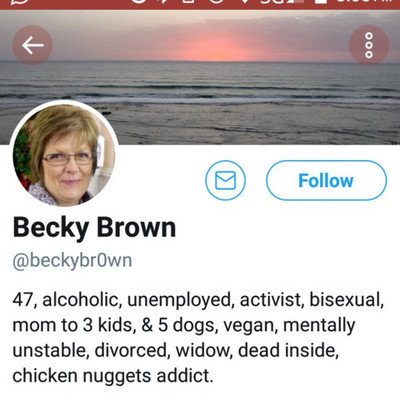Tap the battery icon in status bar
Screen dimensions: 400x400
(x=323, y=2)
